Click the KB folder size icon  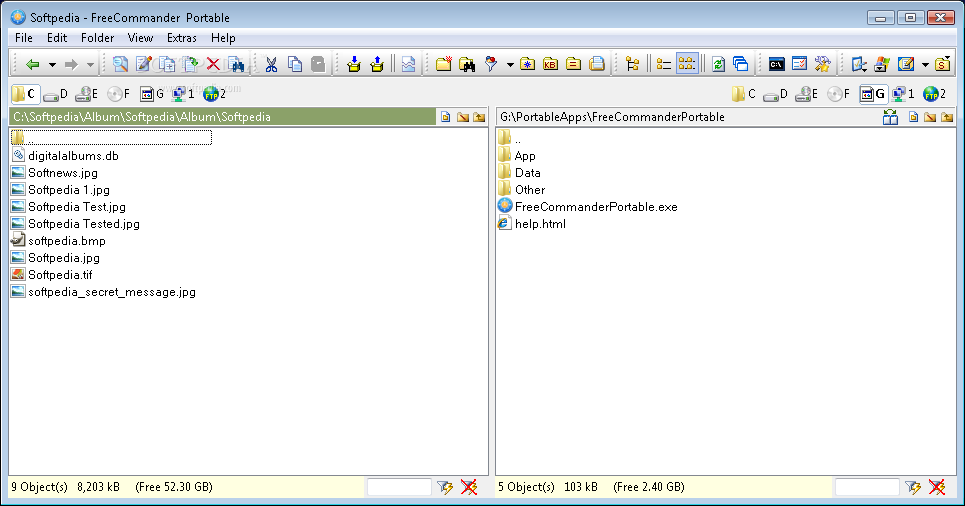pyautogui.click(x=550, y=64)
